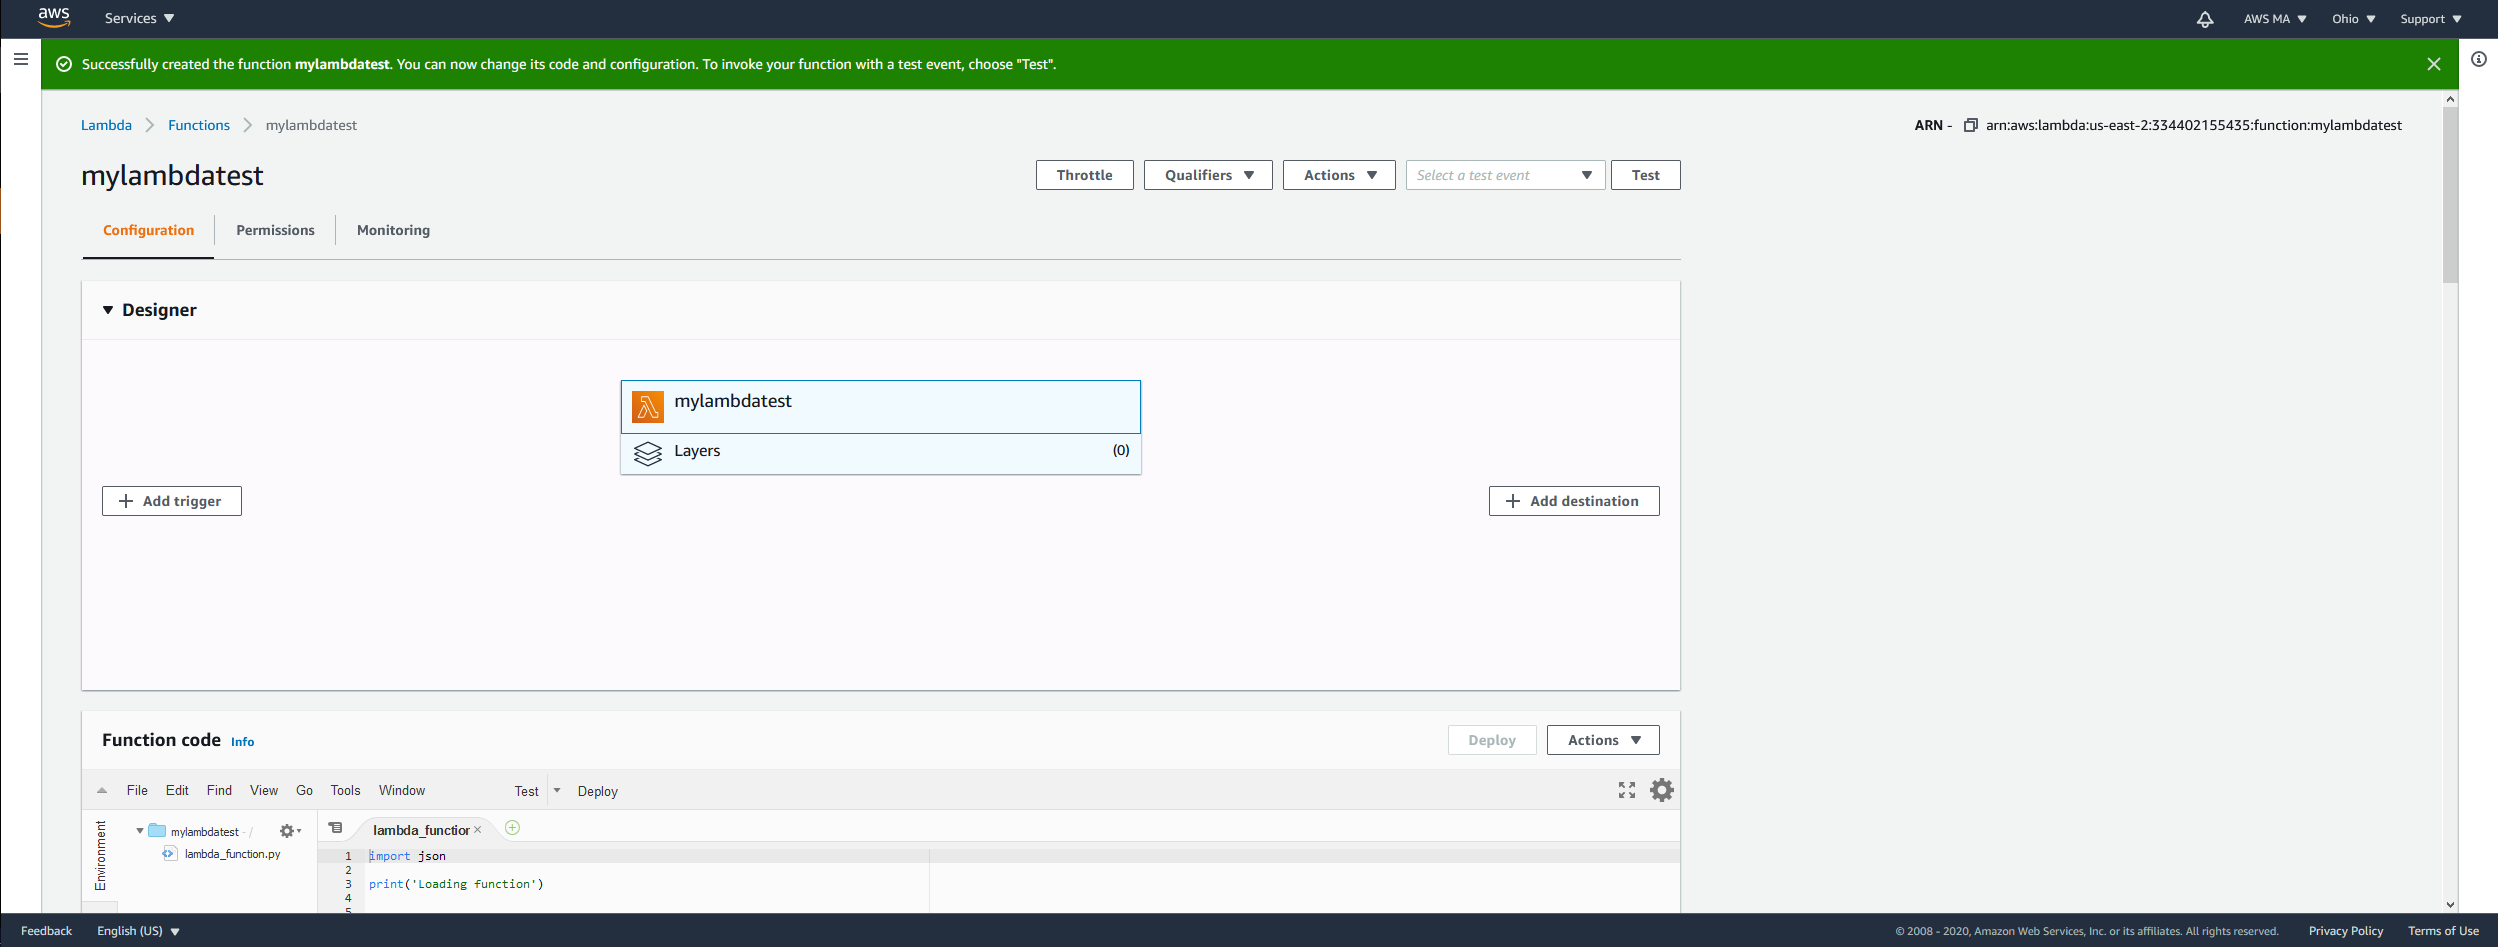Open the File menu in code editor

137,790
